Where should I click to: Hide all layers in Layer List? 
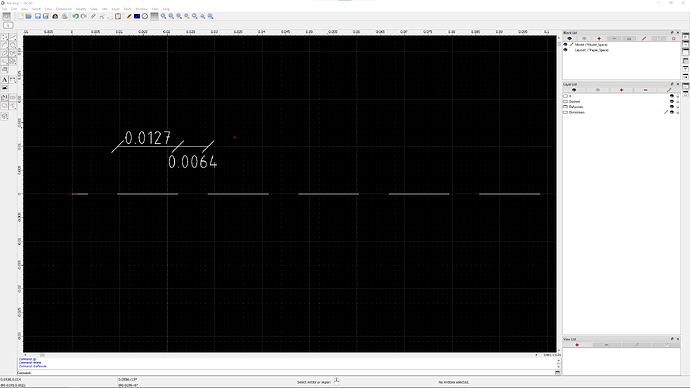598,90
